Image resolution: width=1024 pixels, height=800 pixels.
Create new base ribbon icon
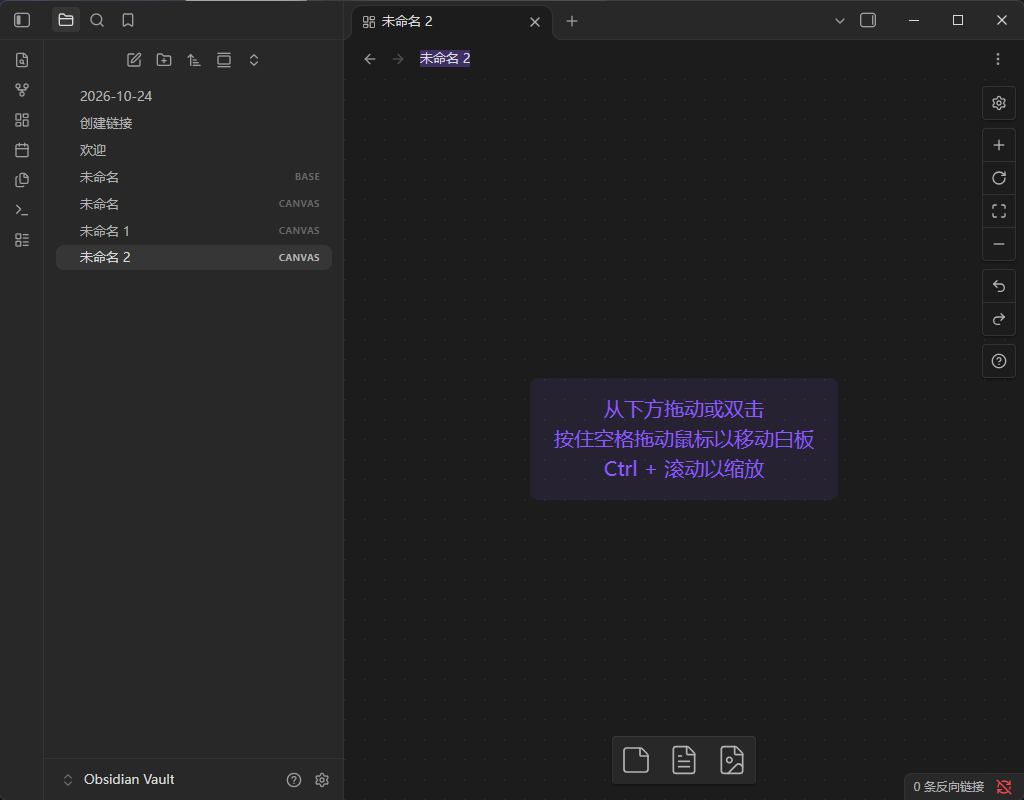[22, 240]
